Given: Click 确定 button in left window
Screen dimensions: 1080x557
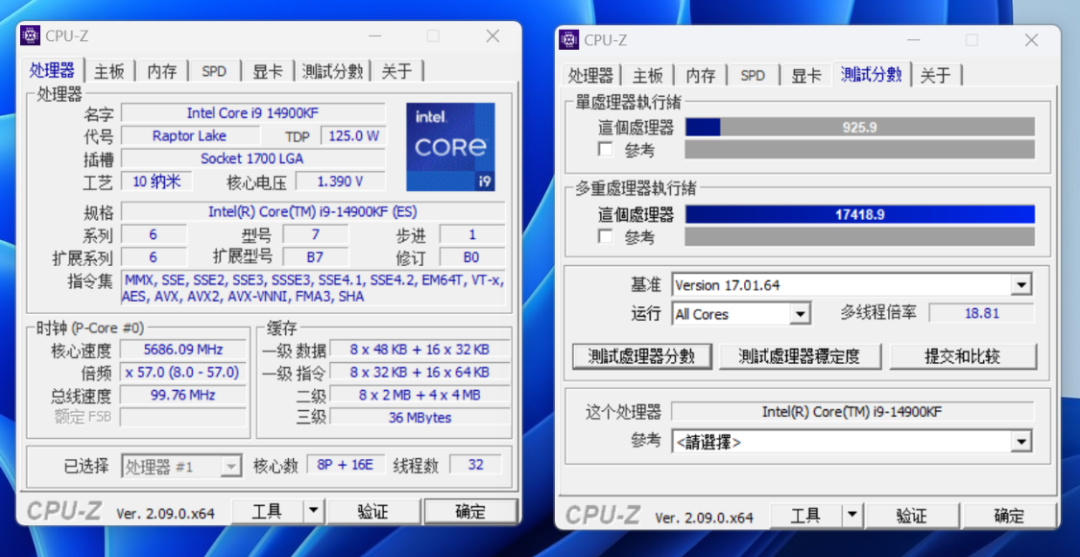Looking at the screenshot, I should click(470, 511).
